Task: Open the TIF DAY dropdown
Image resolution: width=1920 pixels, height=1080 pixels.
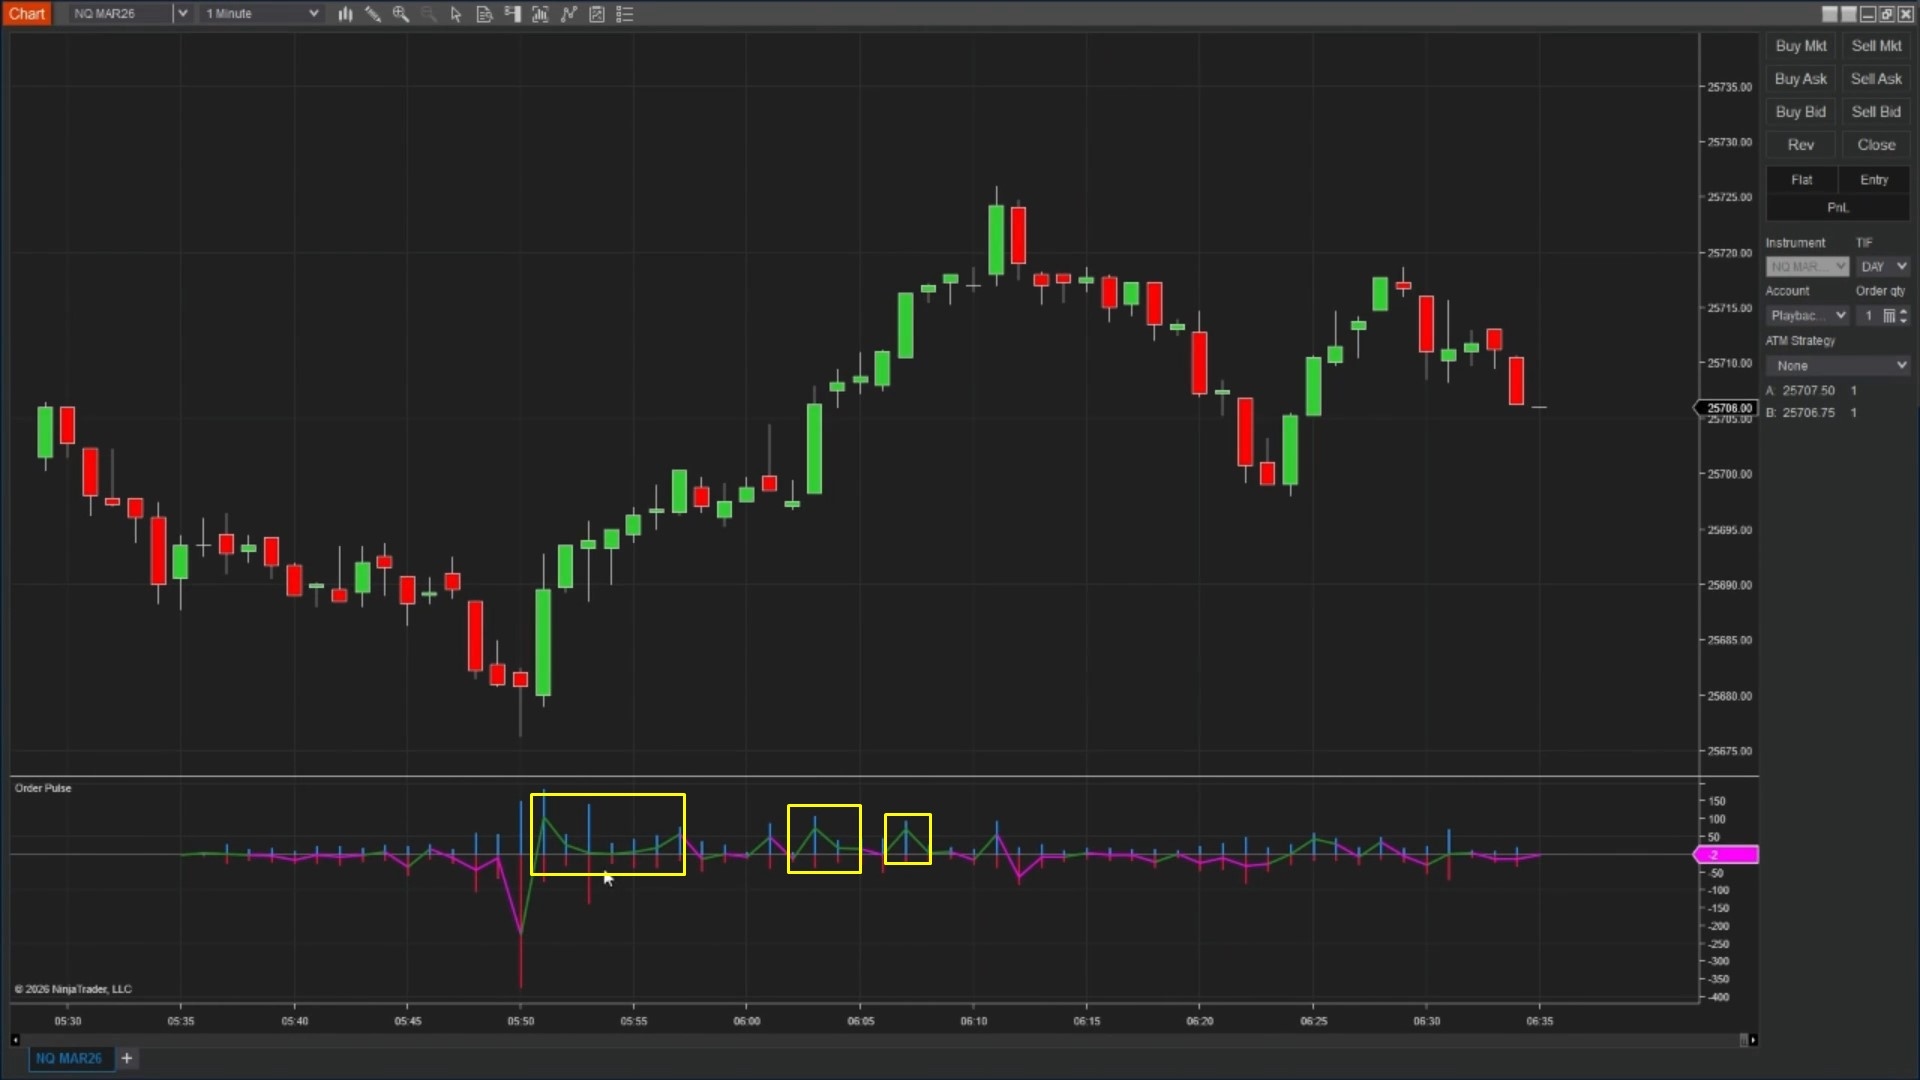Action: point(1884,267)
